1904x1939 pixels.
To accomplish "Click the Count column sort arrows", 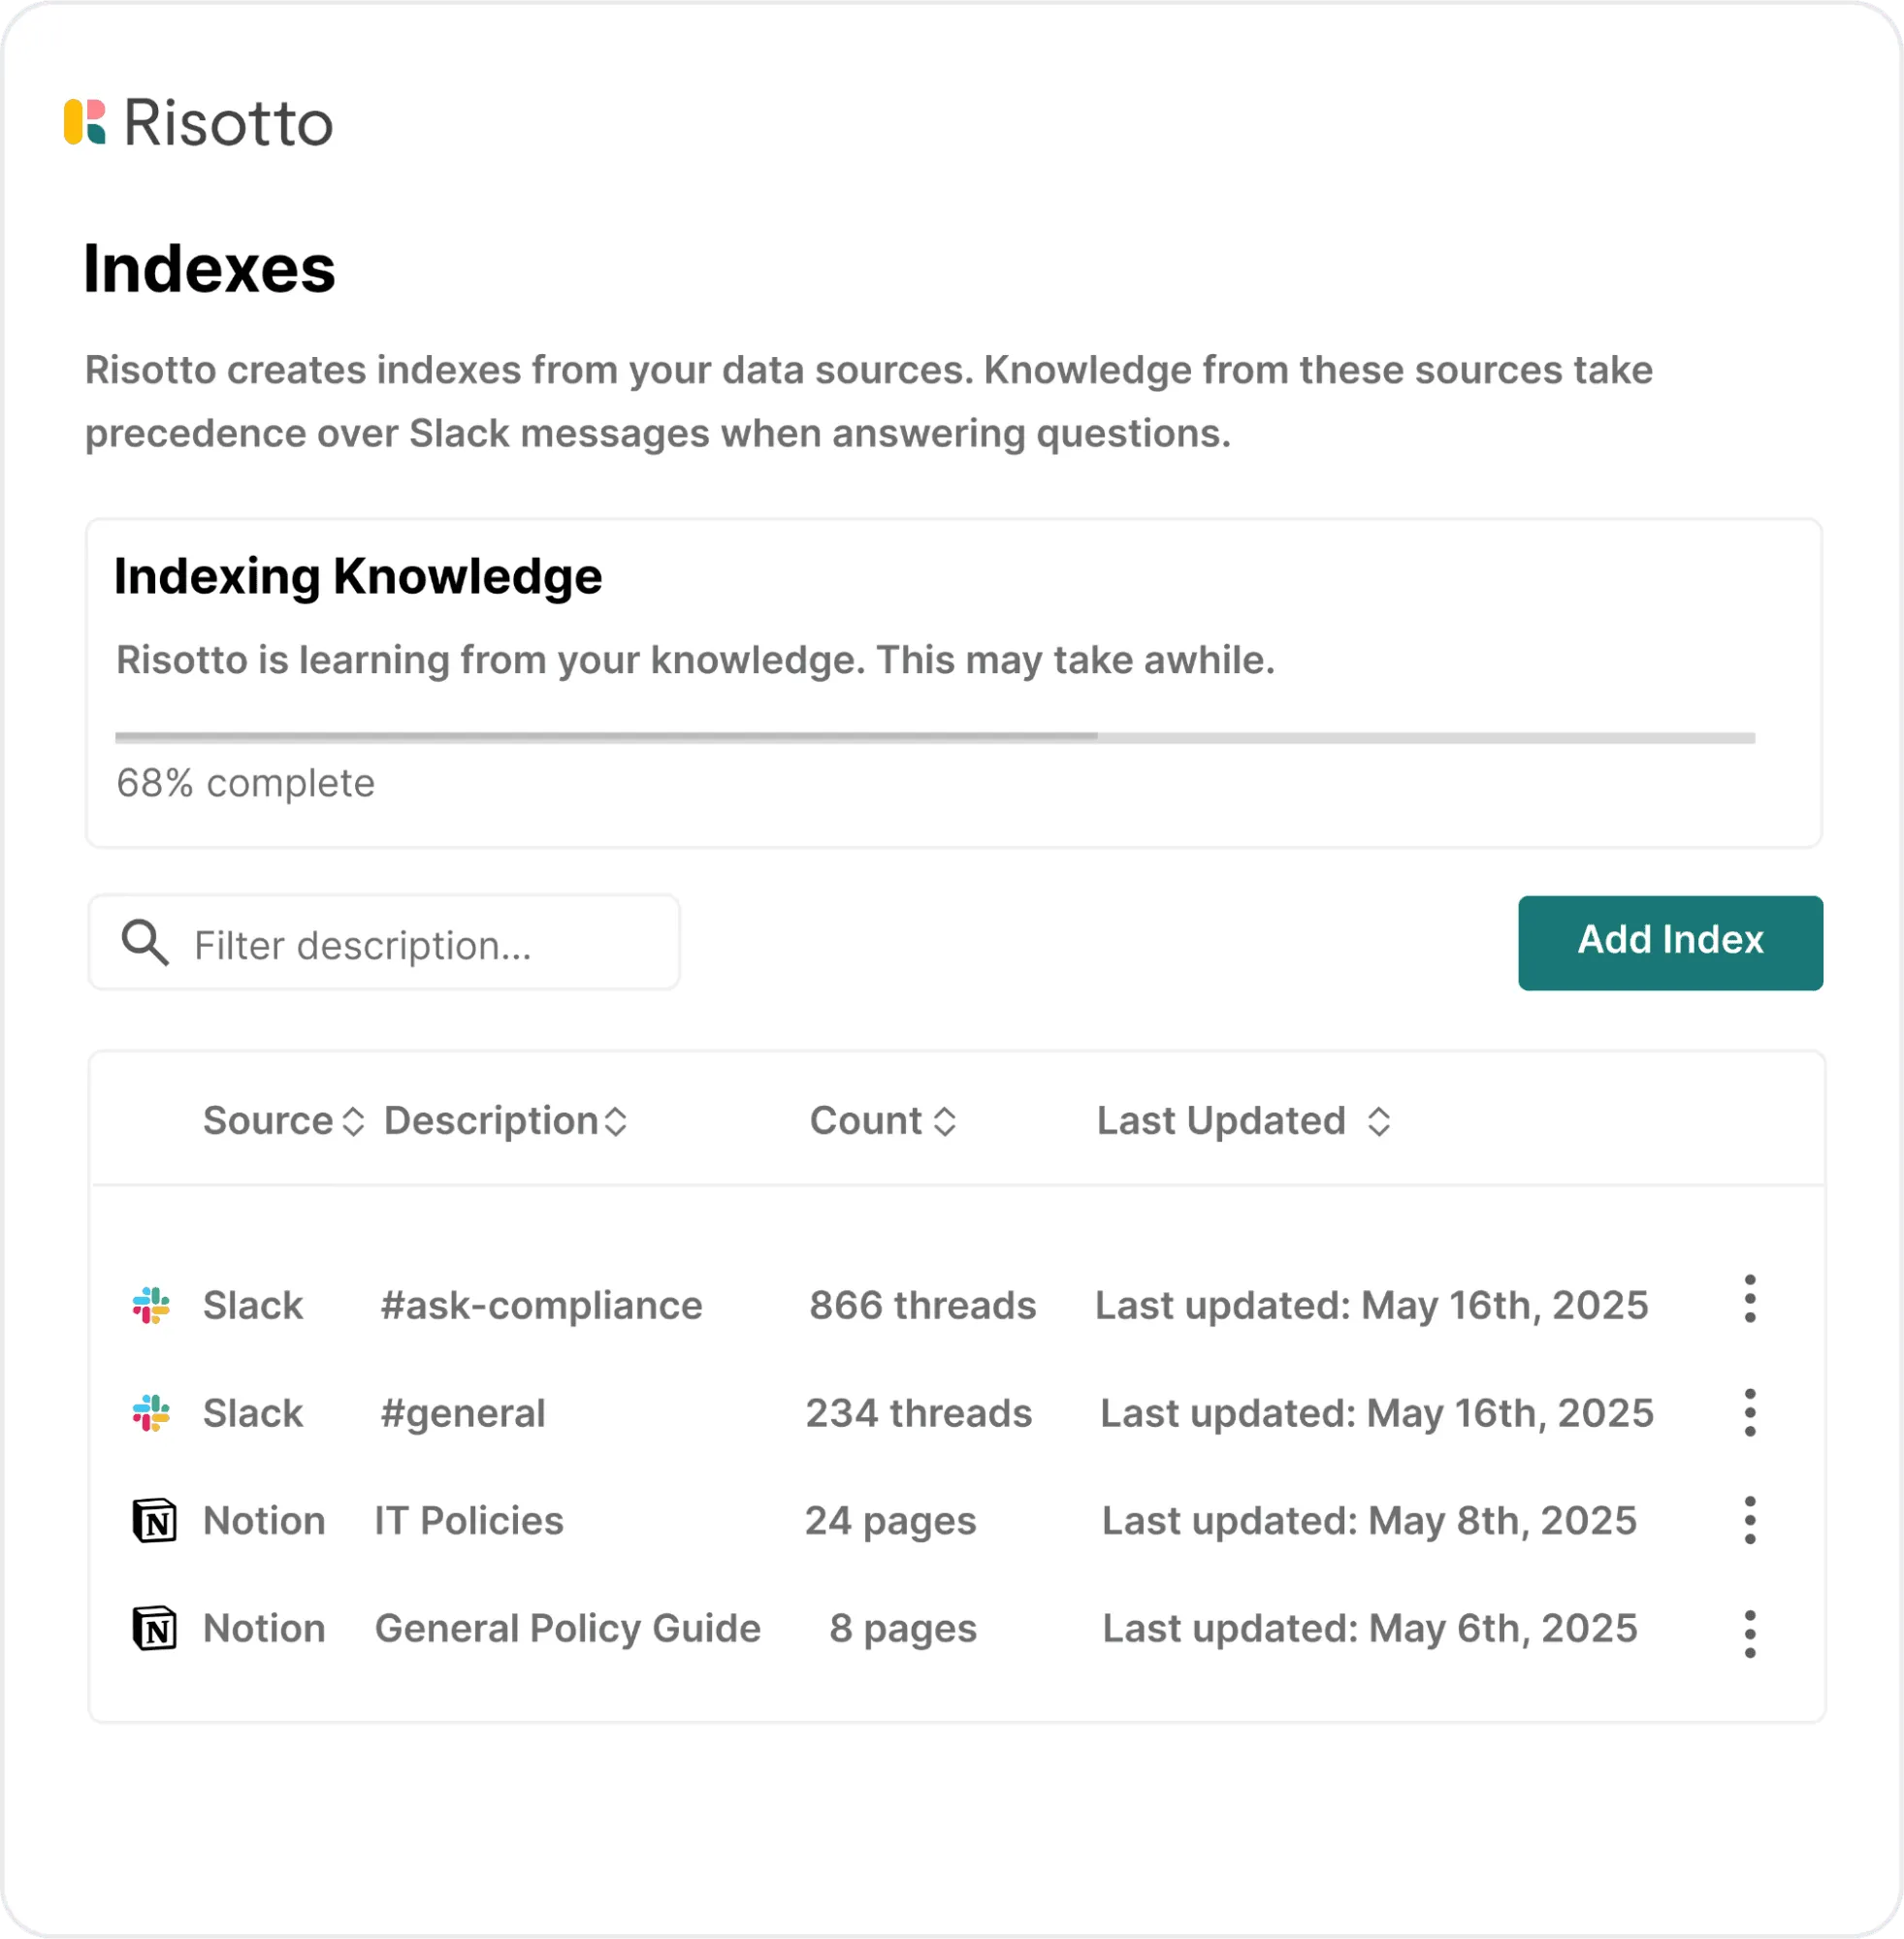I will (944, 1121).
